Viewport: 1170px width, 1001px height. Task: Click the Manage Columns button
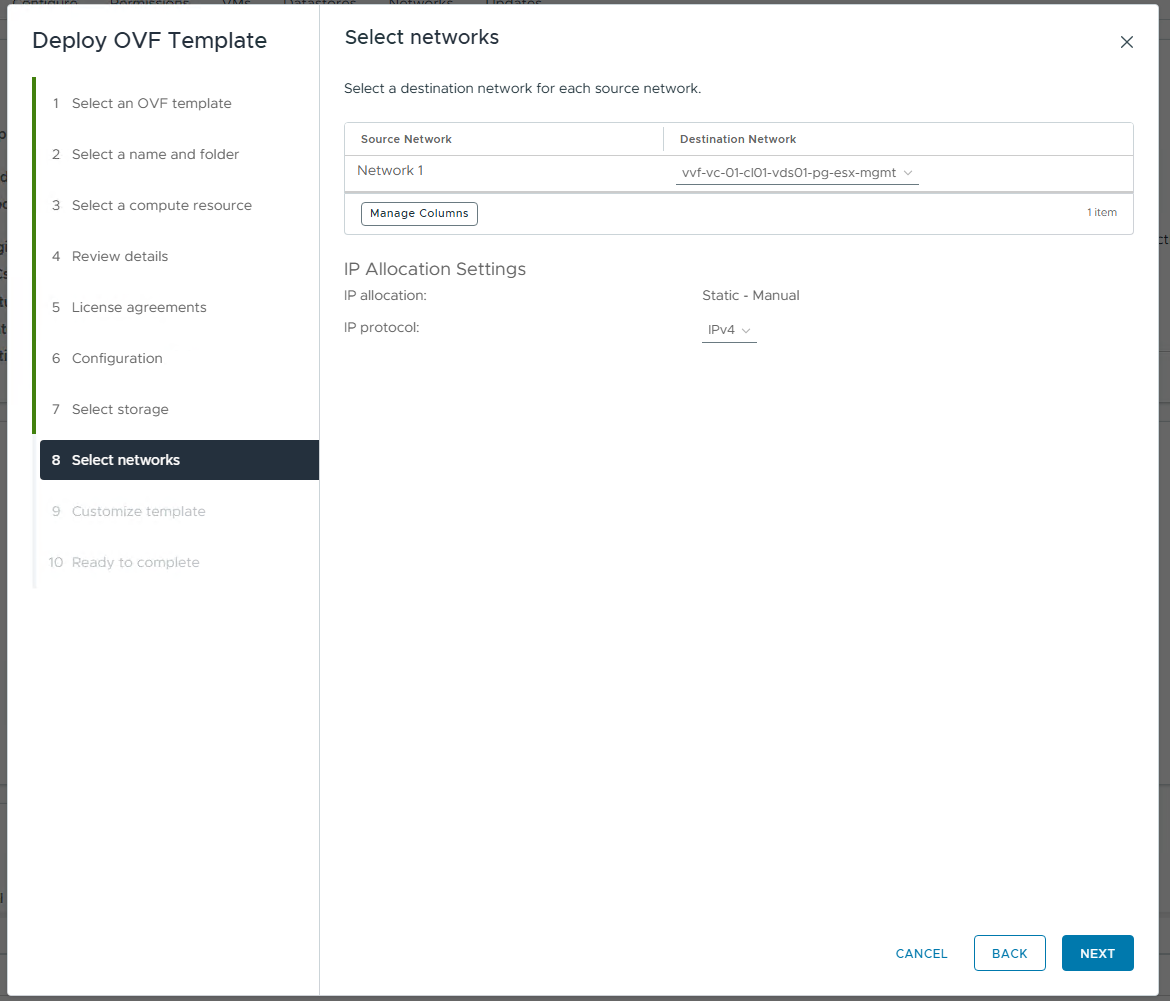[419, 213]
